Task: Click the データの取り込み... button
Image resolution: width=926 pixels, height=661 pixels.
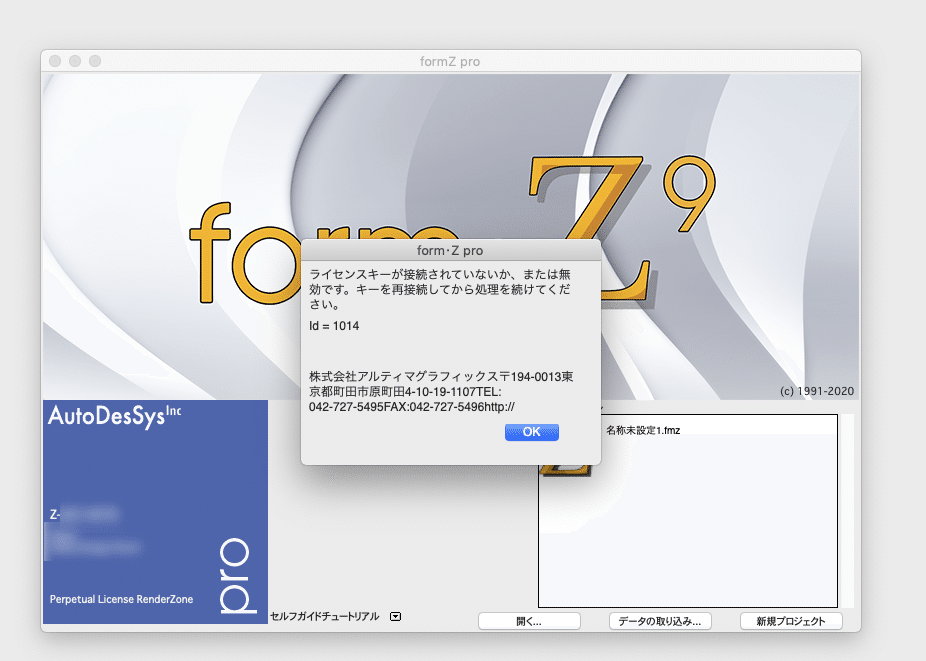Action: point(660,621)
